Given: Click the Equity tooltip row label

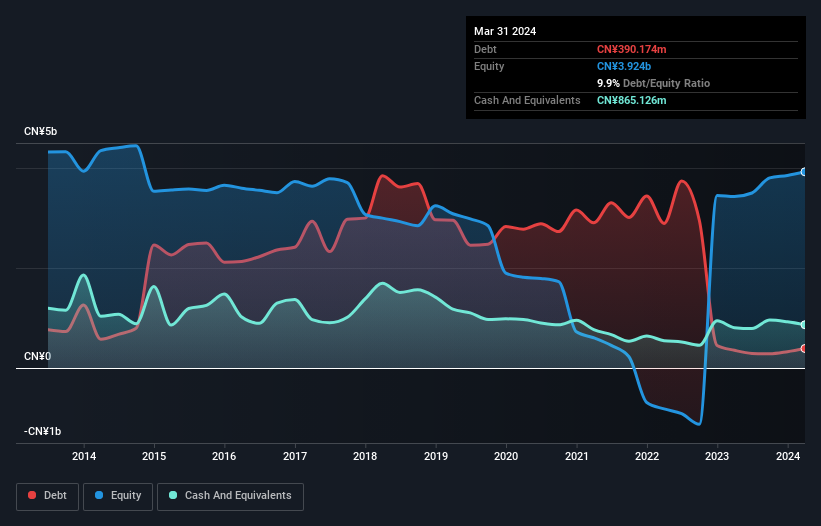Looking at the screenshot, I should click(489, 66).
